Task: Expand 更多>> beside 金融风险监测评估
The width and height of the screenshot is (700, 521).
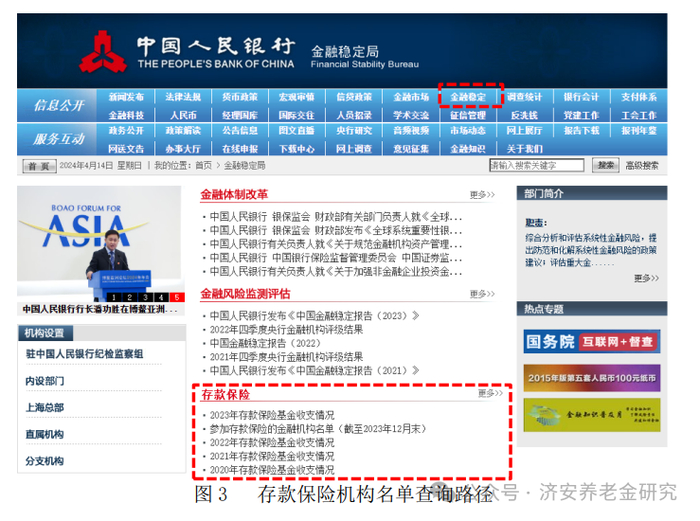Action: tap(482, 294)
